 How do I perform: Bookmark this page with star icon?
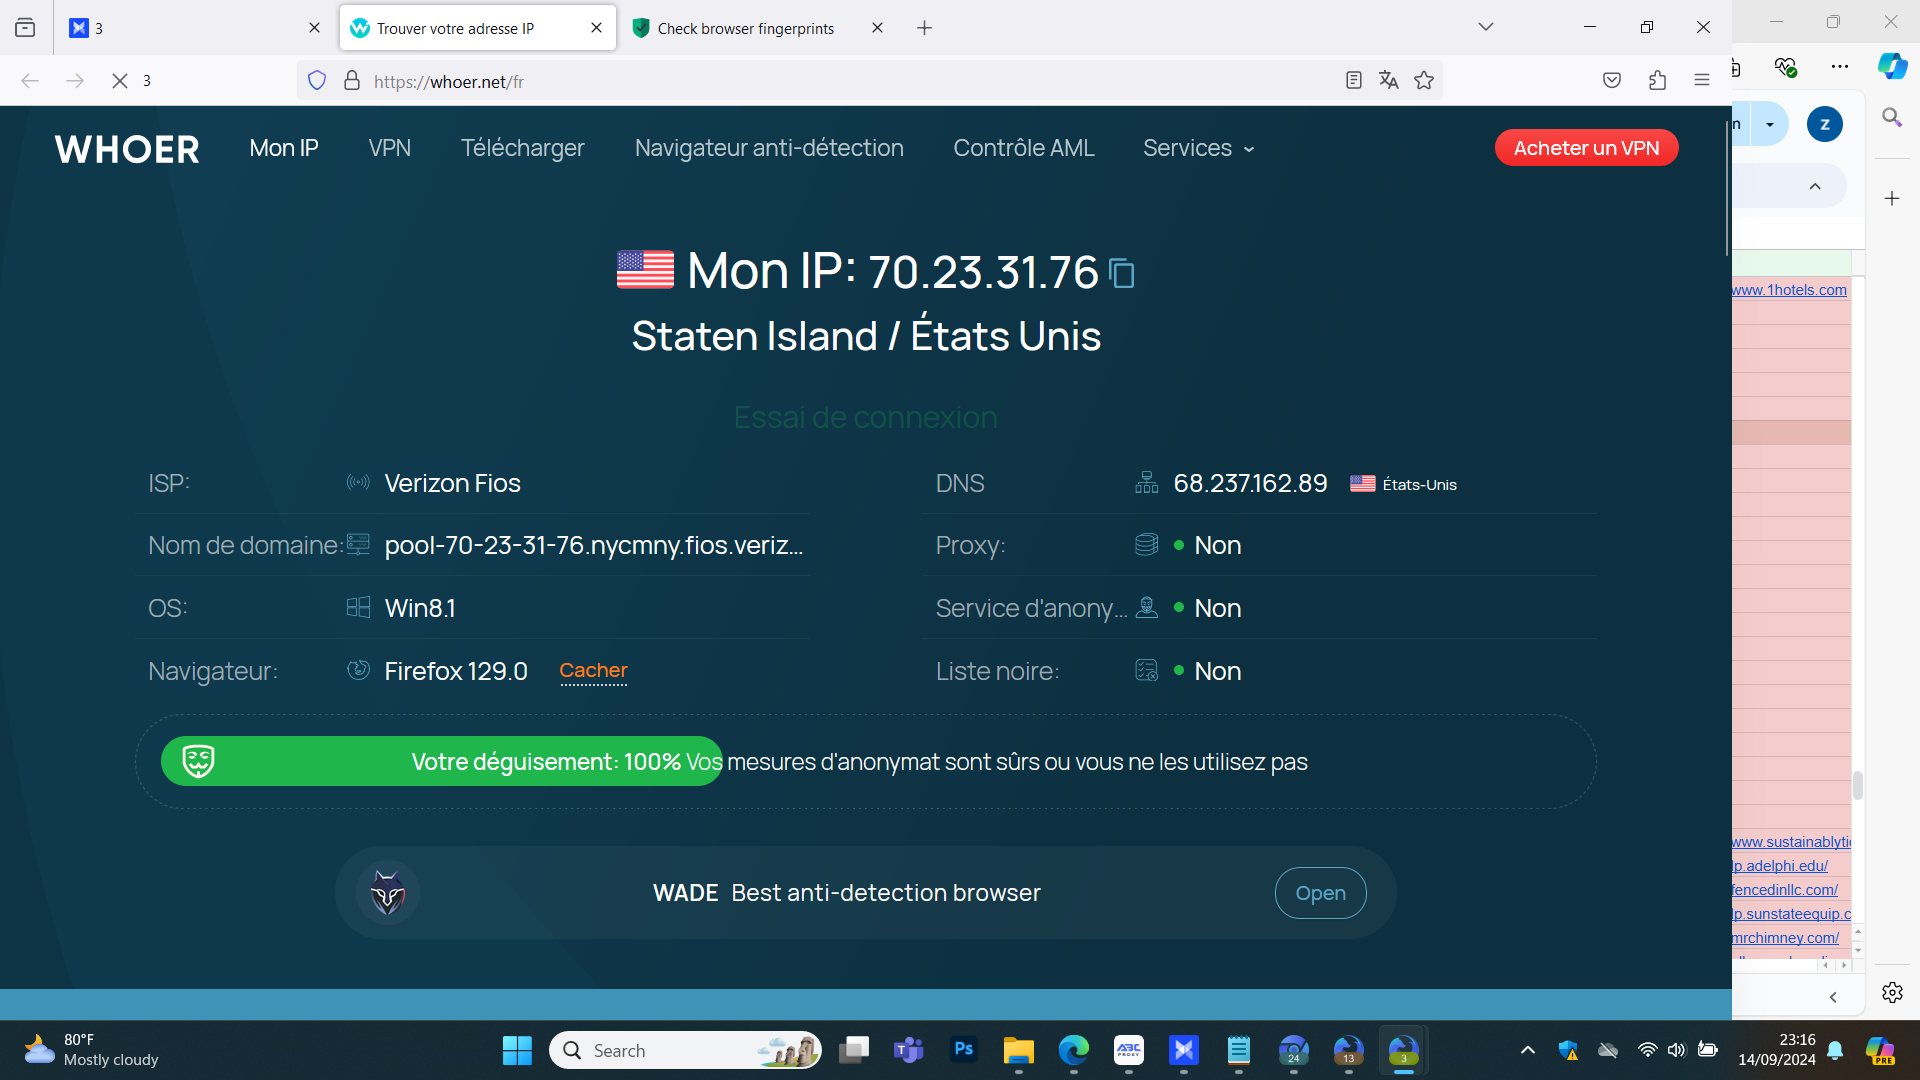click(x=1424, y=81)
